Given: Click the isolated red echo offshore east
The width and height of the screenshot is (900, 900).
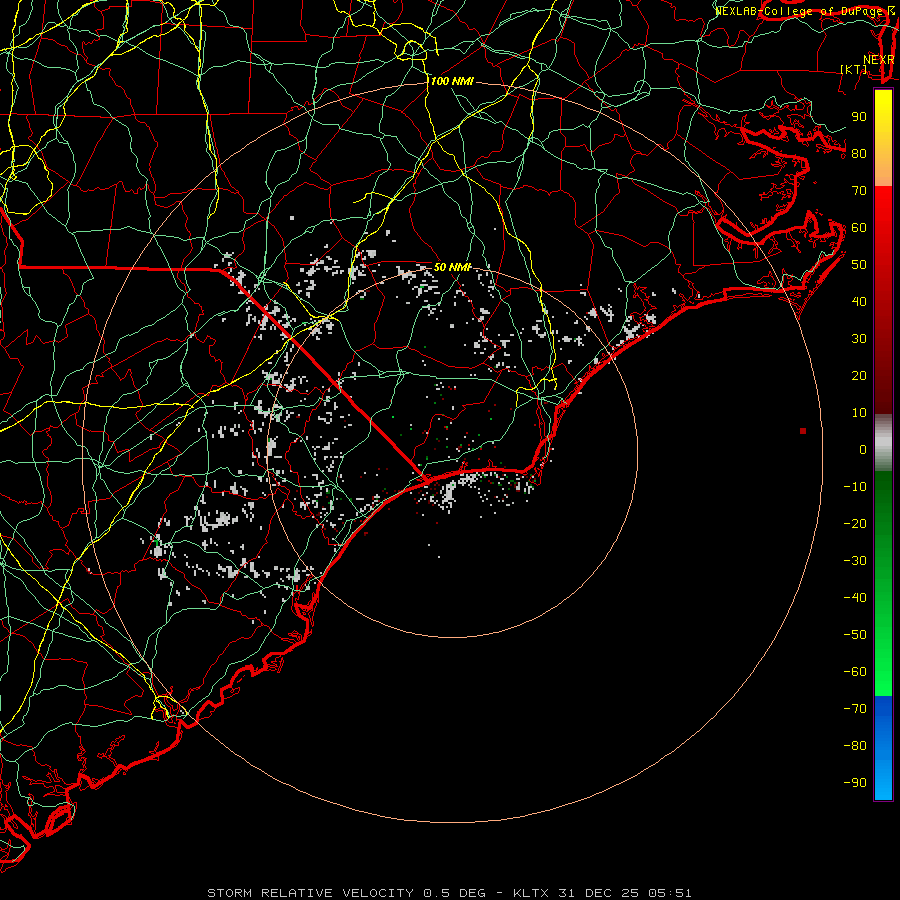Looking at the screenshot, I should point(802,431).
